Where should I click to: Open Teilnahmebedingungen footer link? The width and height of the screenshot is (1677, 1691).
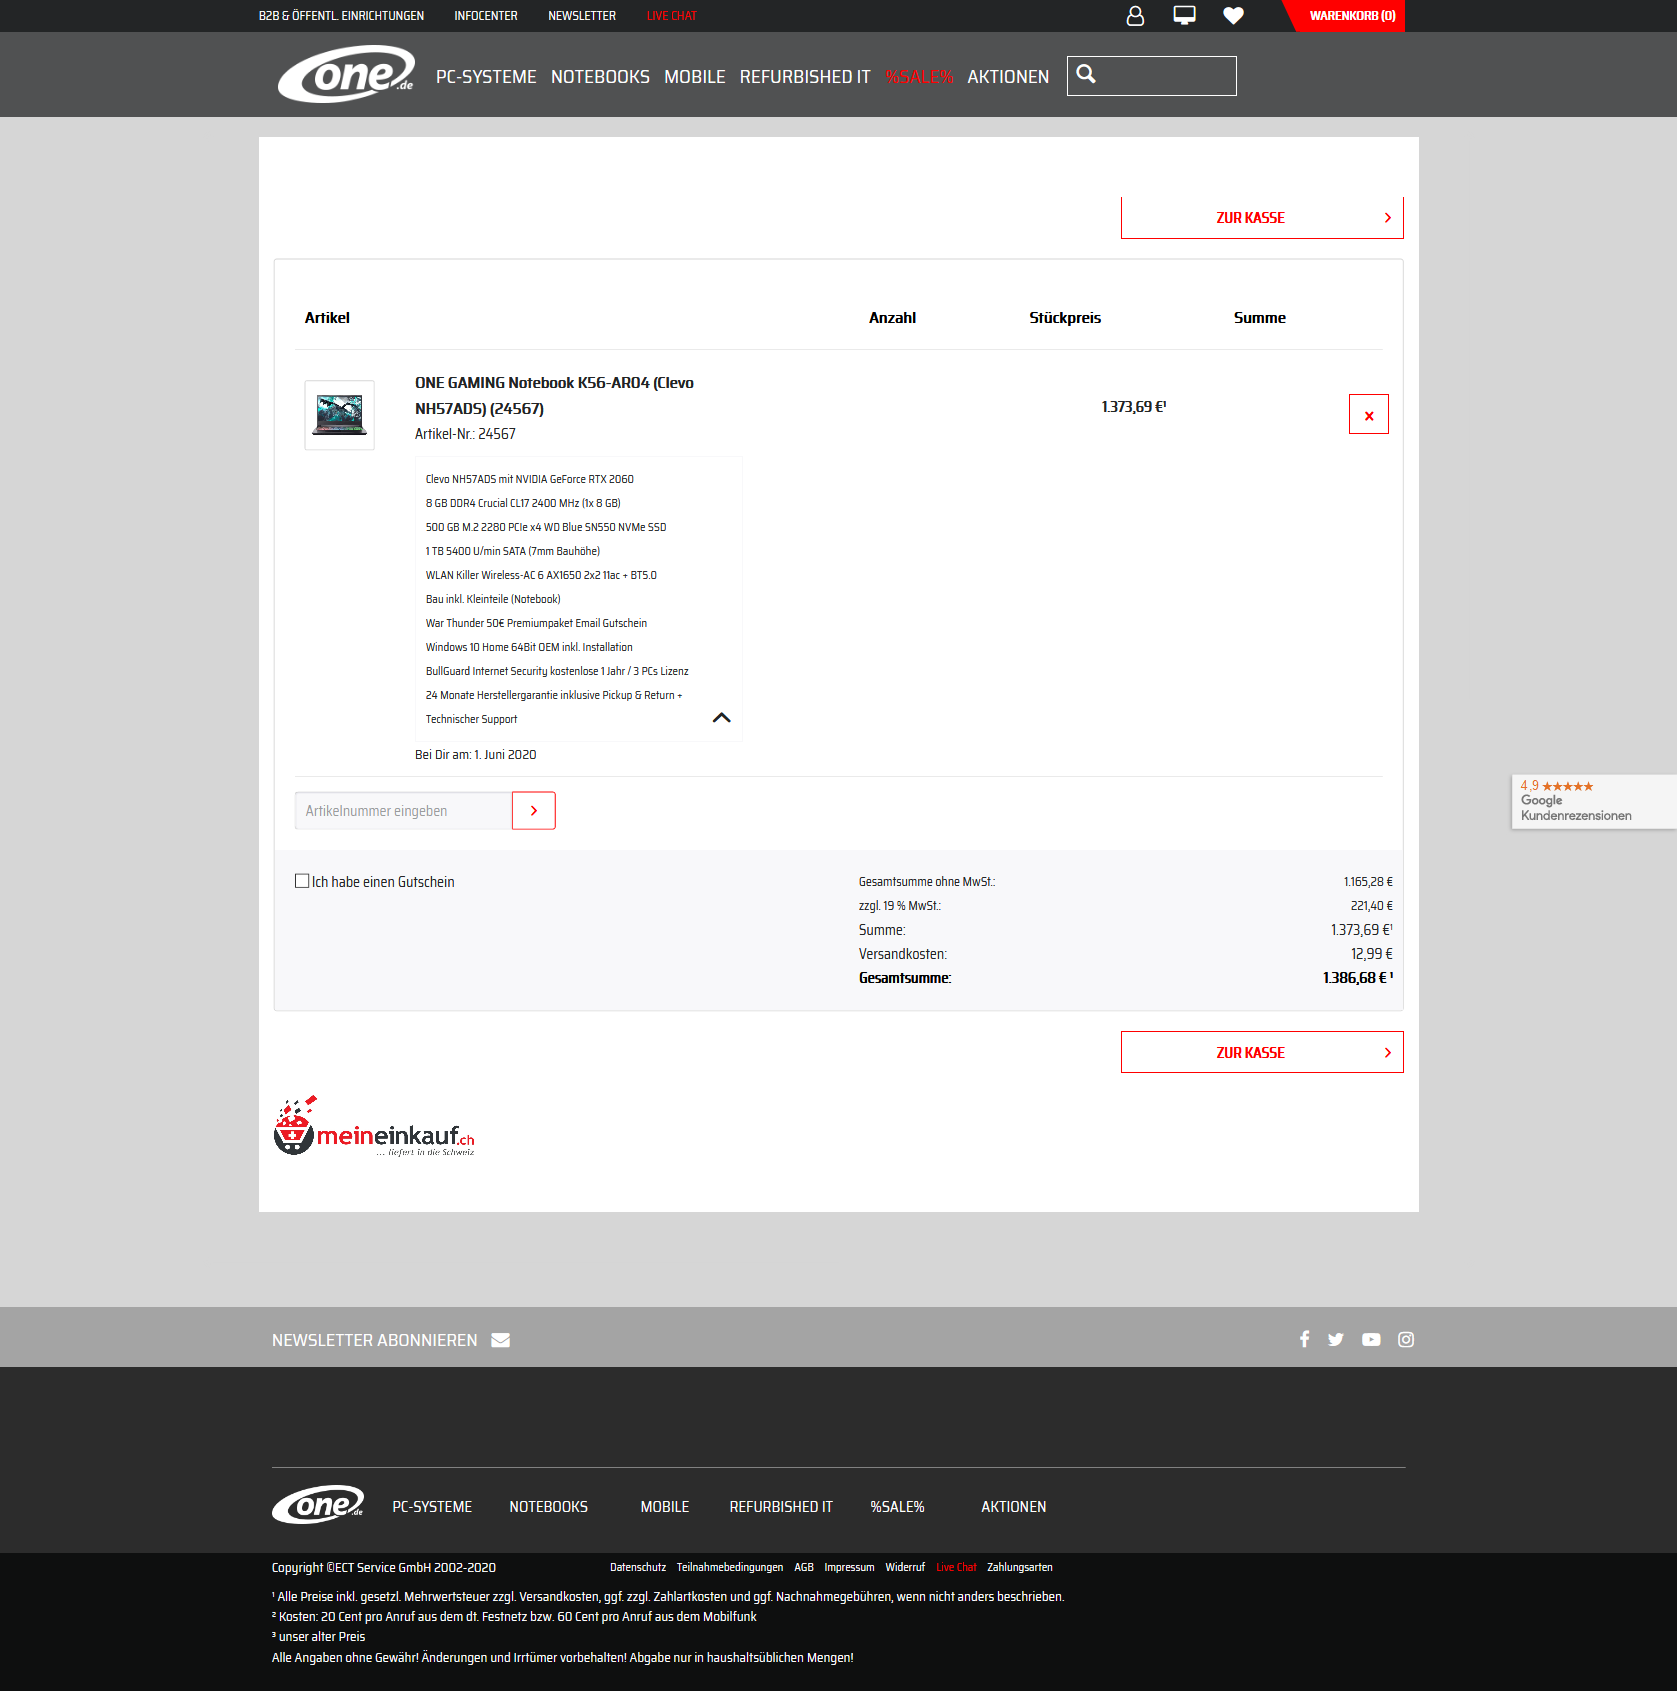click(730, 1567)
